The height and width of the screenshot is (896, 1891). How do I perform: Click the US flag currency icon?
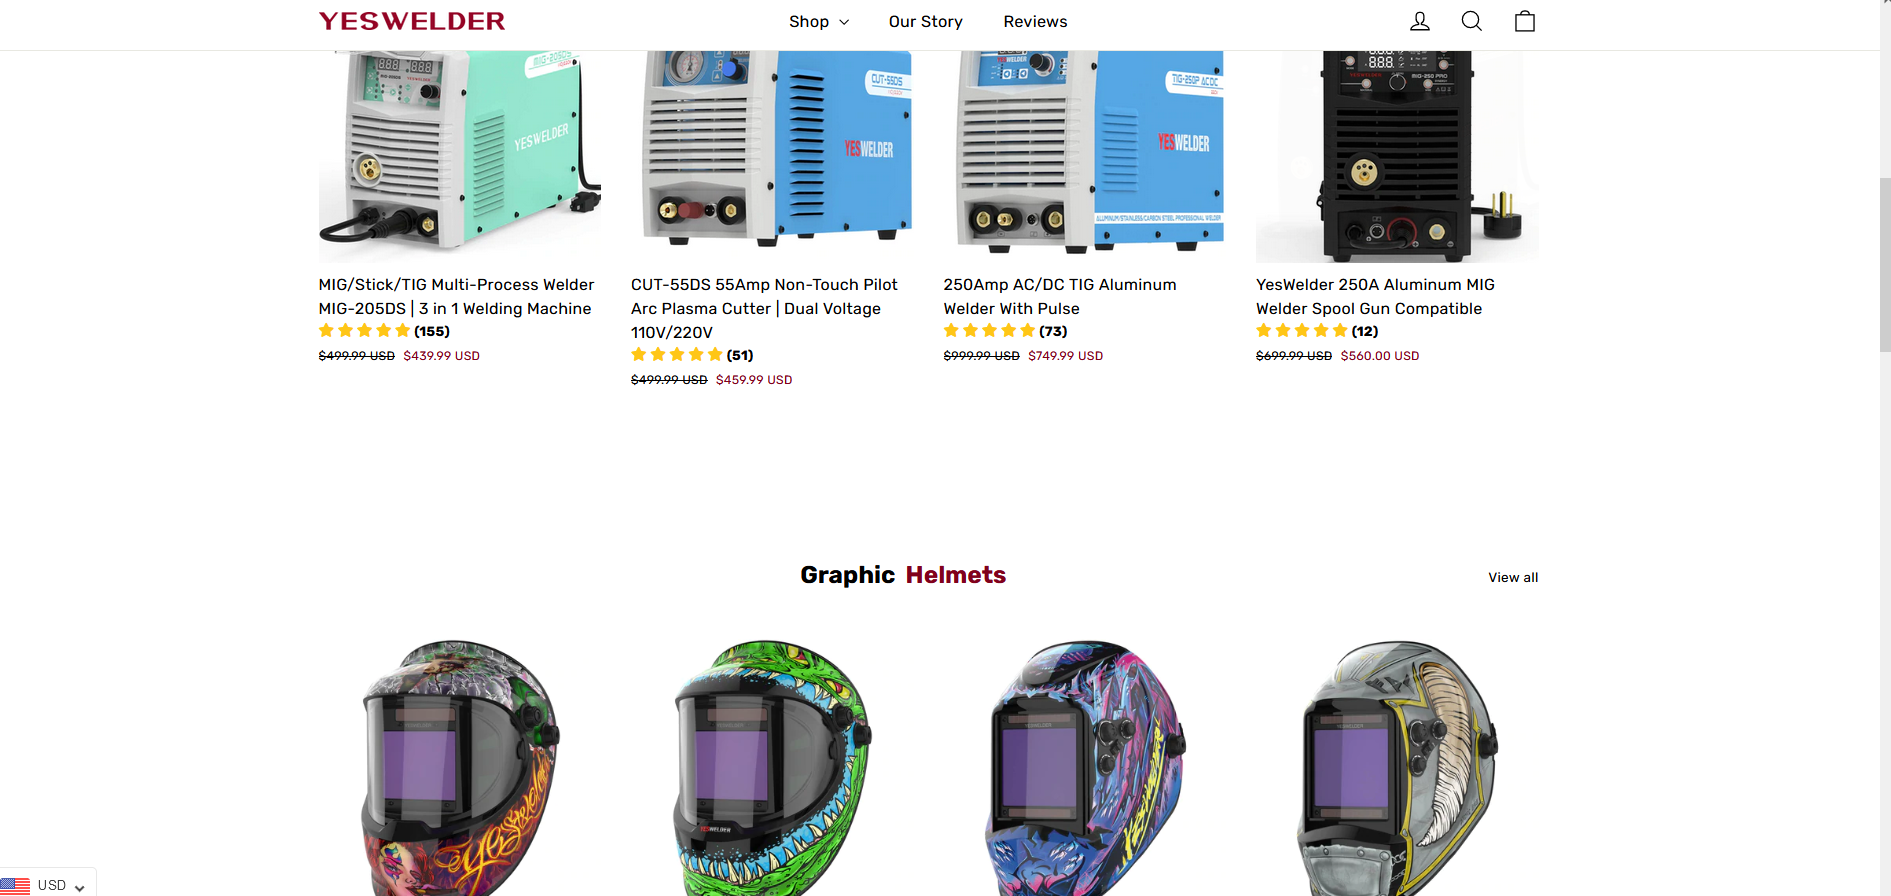[15, 886]
